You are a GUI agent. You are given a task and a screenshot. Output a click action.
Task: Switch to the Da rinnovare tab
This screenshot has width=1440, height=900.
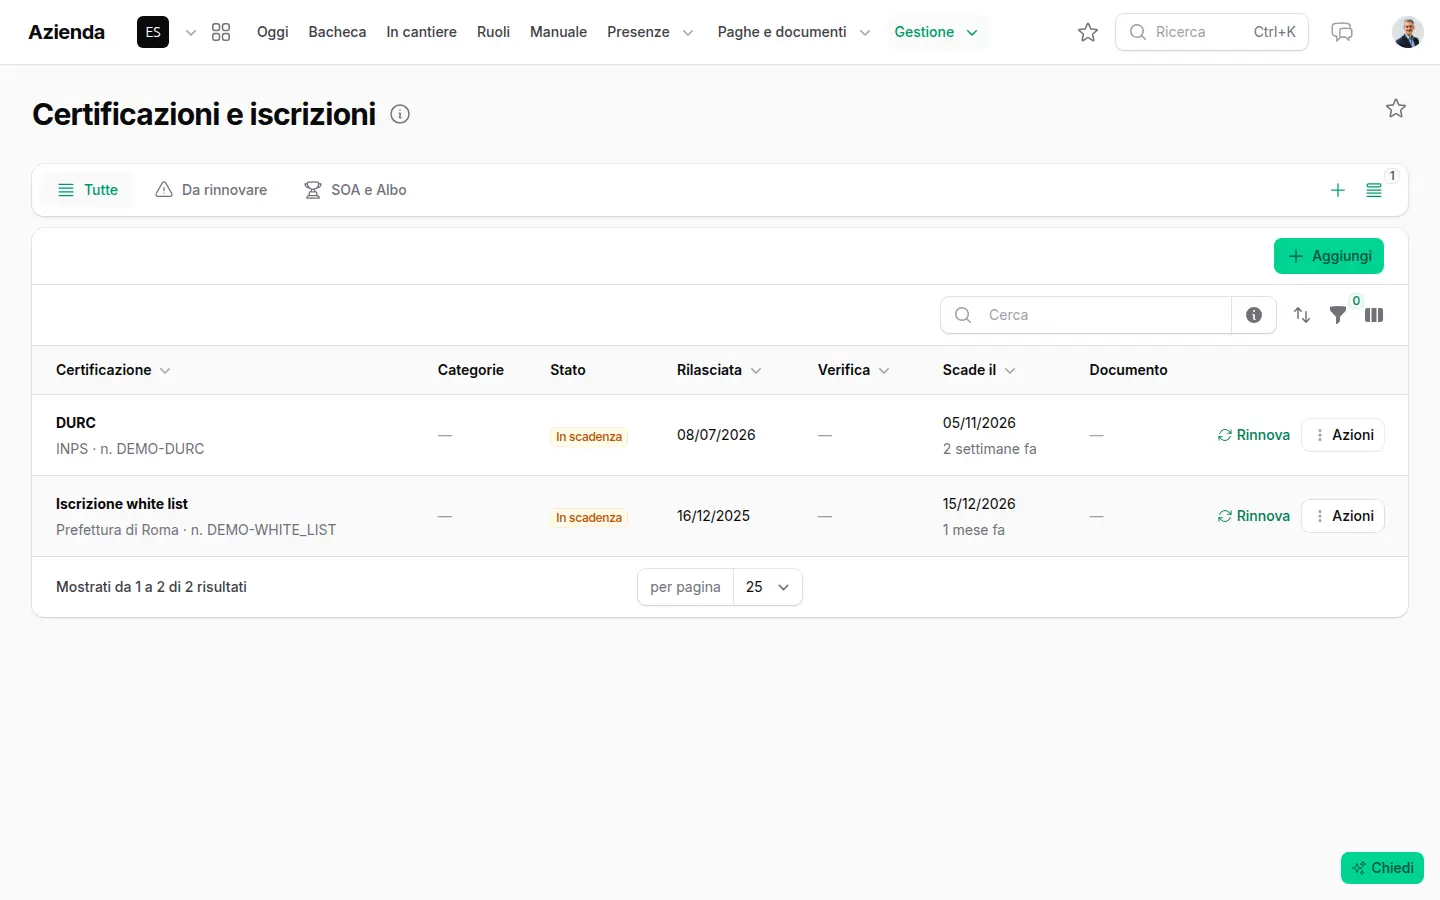[x=211, y=190]
